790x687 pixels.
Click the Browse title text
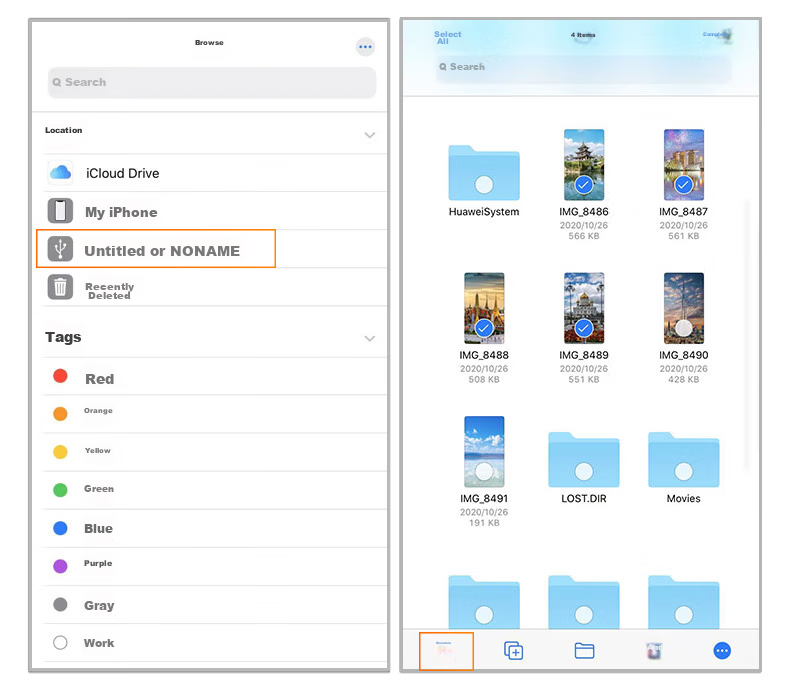(x=209, y=42)
